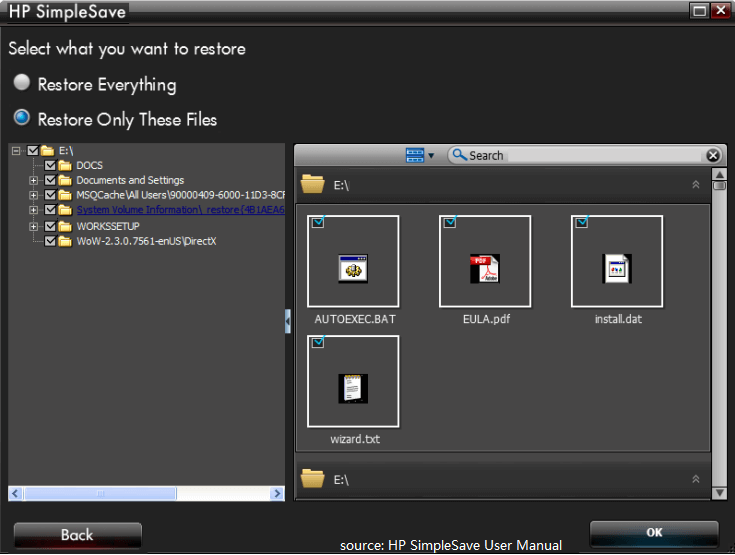Viewport: 735px width, 555px height.
Task: Select Restore Only These Files radio button
Action: pos(22,118)
